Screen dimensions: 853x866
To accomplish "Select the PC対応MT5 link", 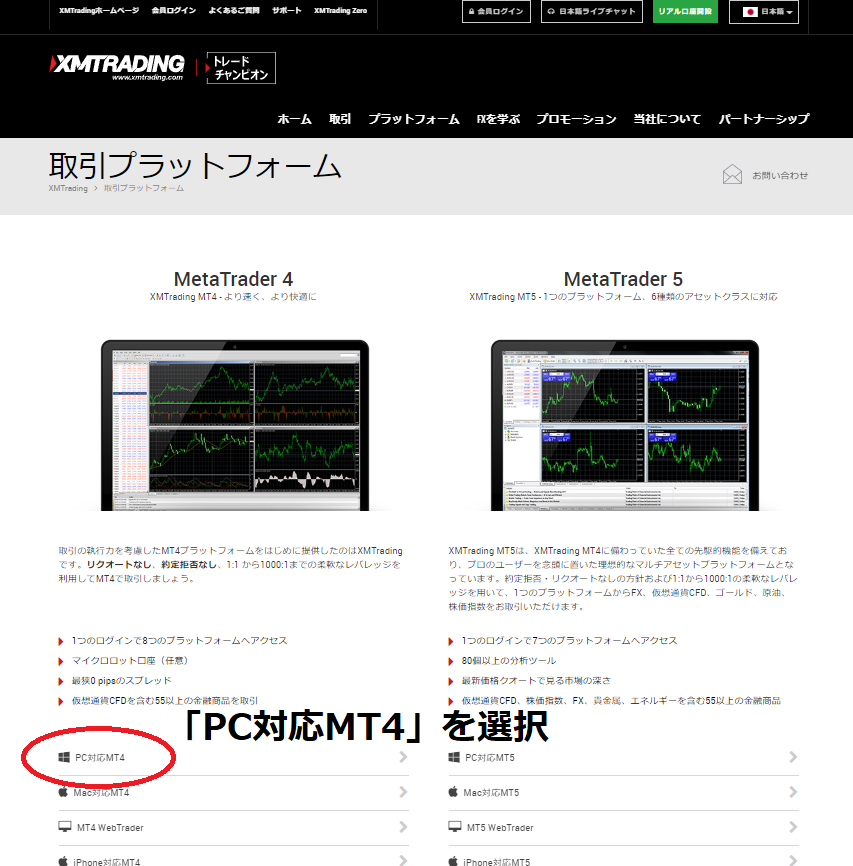I will (490, 758).
